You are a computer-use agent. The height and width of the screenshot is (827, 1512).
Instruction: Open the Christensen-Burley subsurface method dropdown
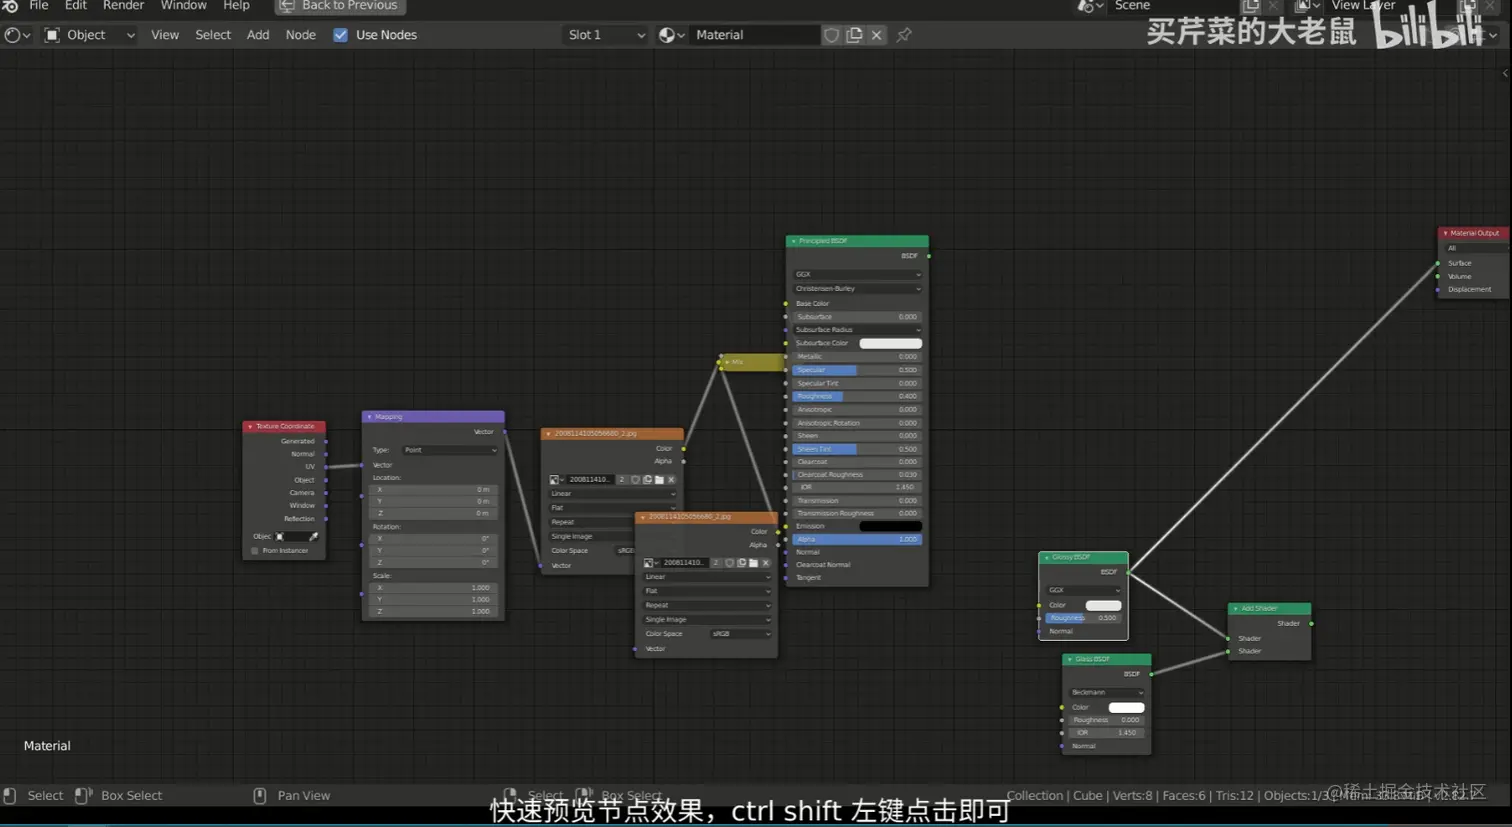pos(858,289)
